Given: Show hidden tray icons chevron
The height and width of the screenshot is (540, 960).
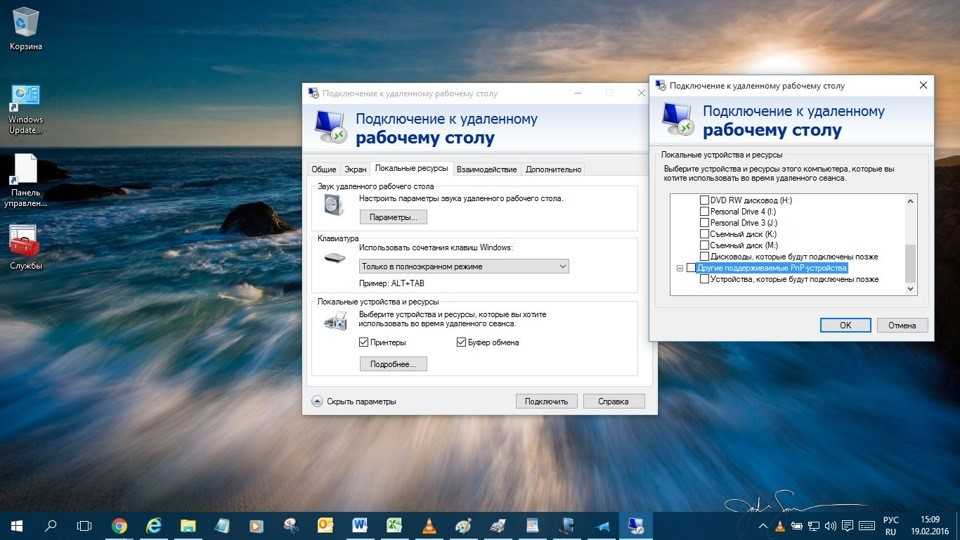Looking at the screenshot, I should coord(762,526).
